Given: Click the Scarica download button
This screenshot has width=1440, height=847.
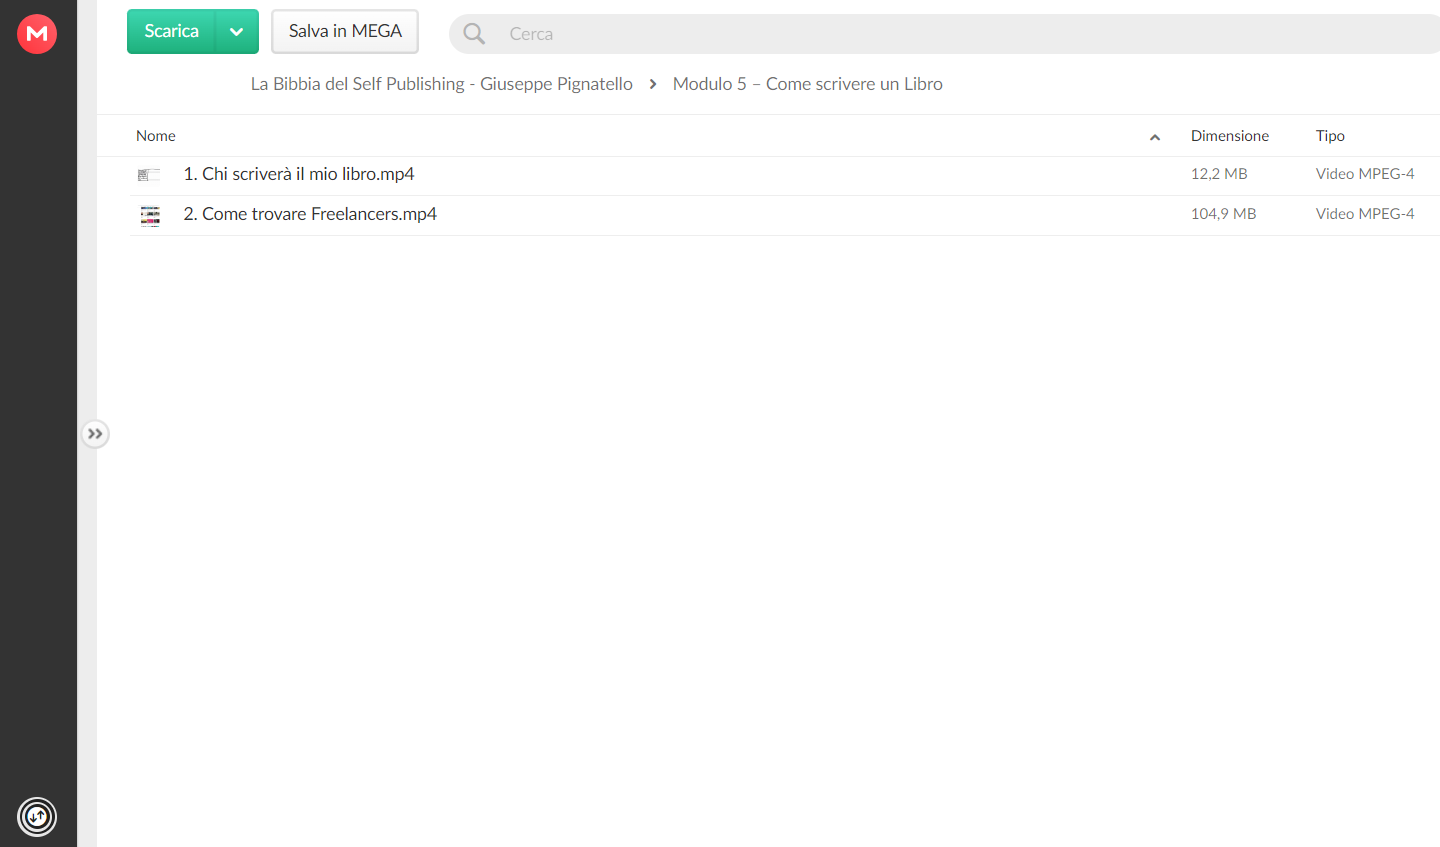Looking at the screenshot, I should tap(171, 32).
